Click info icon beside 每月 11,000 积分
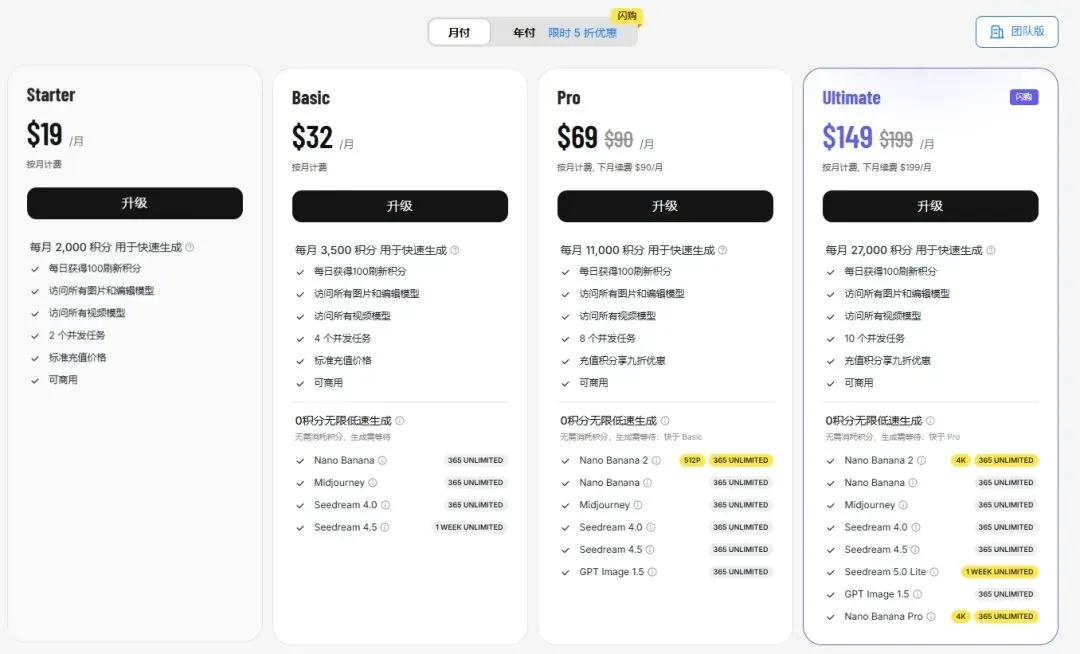Screen dimensions: 1080x654 tap(723, 250)
